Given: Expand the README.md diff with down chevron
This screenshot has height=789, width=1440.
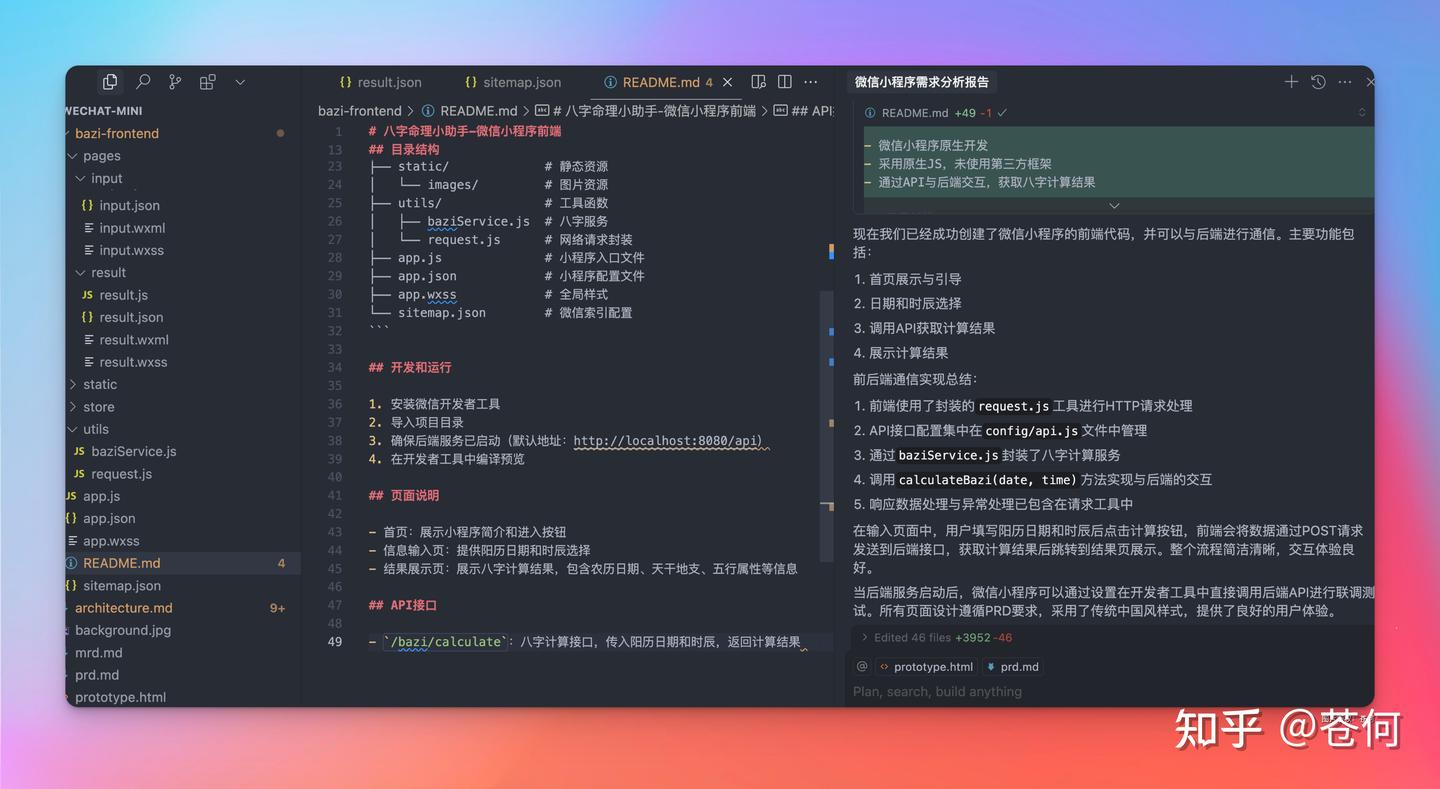Looking at the screenshot, I should point(1114,205).
